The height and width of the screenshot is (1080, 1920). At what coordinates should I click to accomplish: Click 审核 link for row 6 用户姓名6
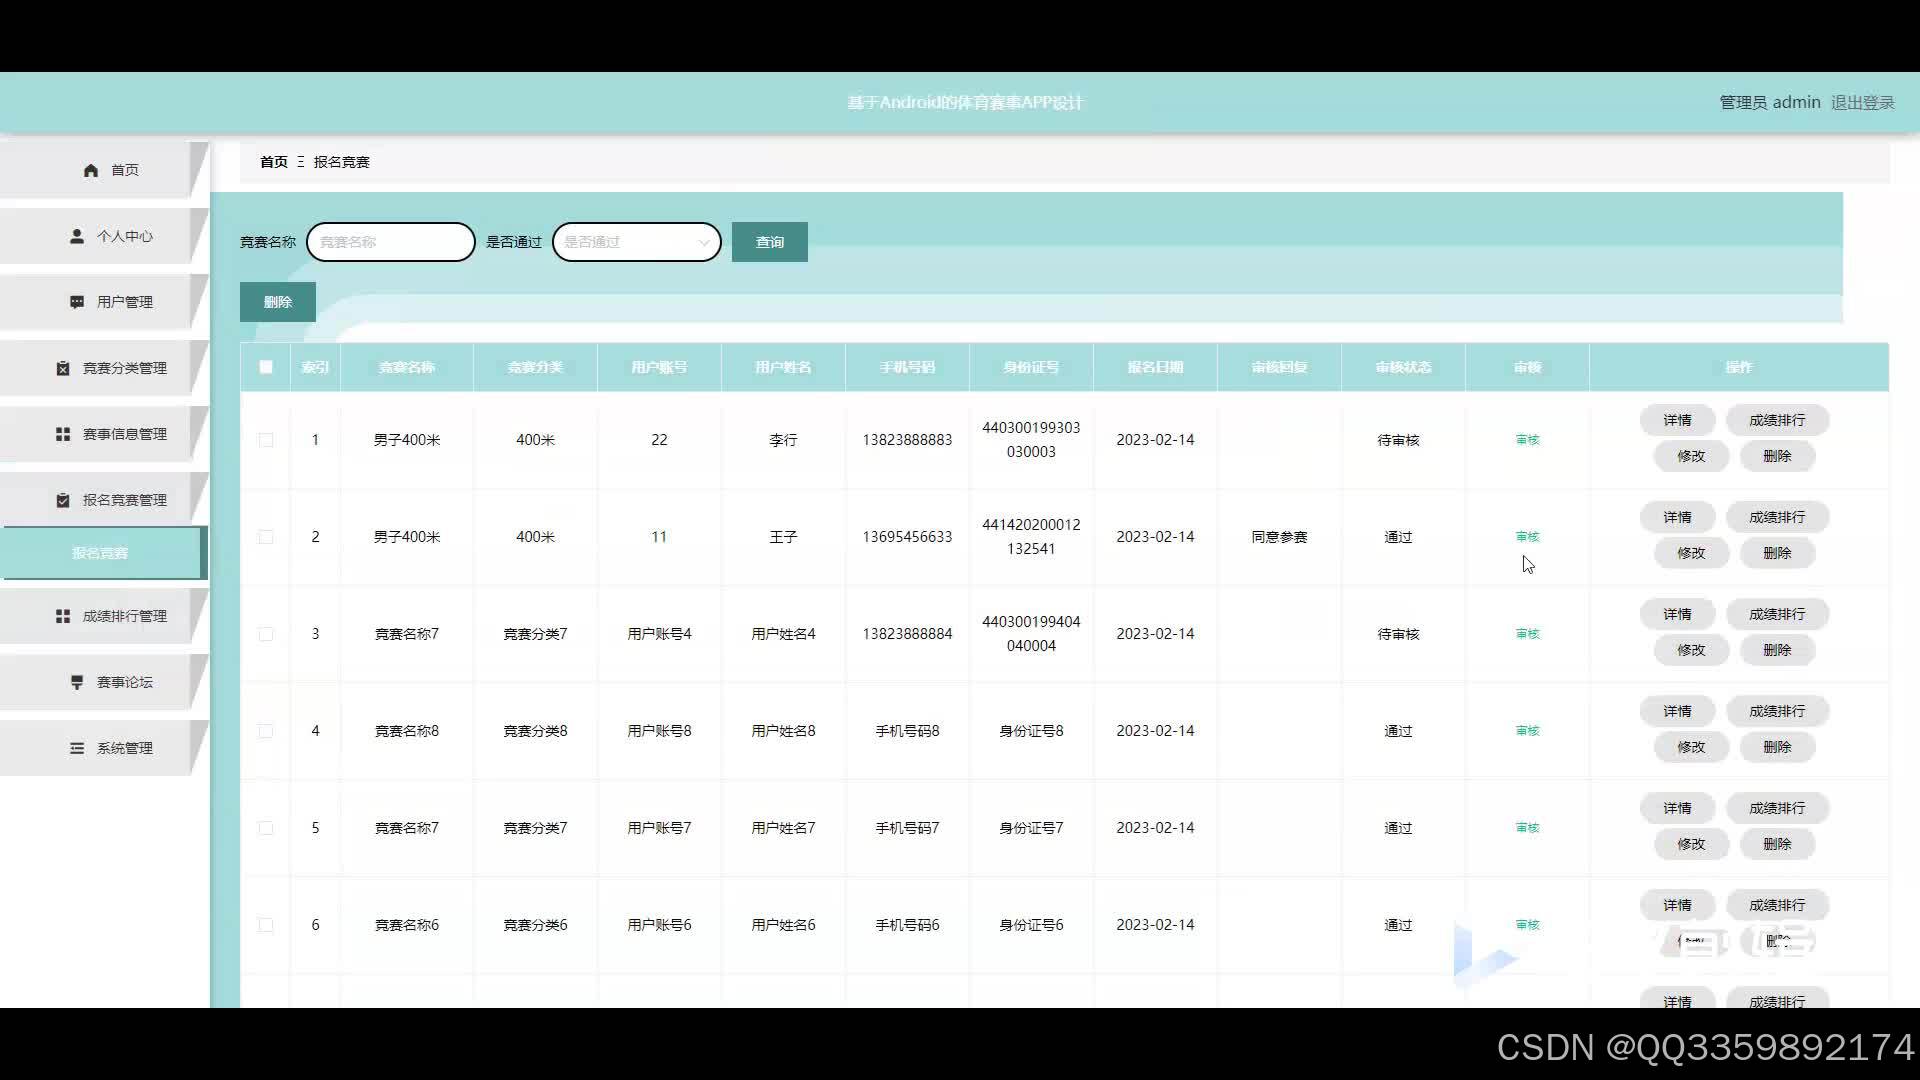tap(1527, 925)
